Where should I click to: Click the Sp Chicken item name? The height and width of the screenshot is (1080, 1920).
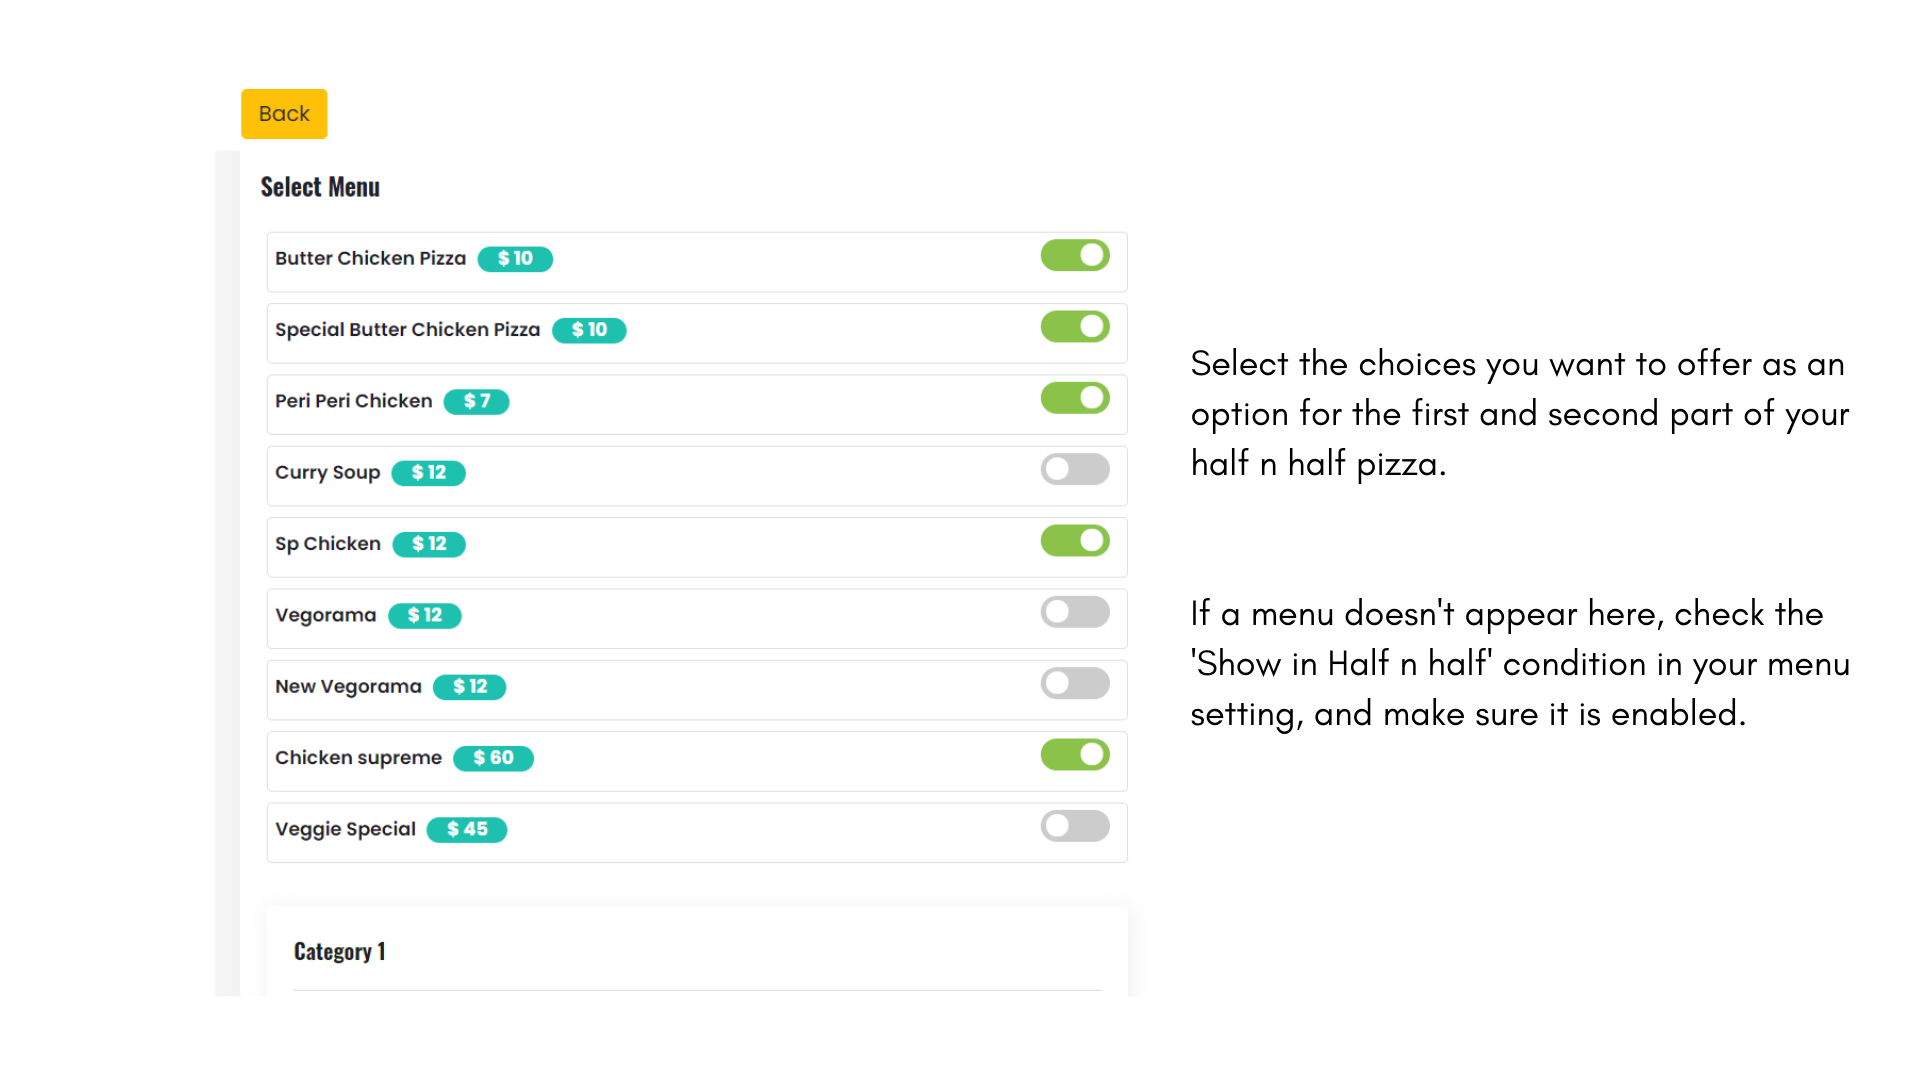pos(328,544)
